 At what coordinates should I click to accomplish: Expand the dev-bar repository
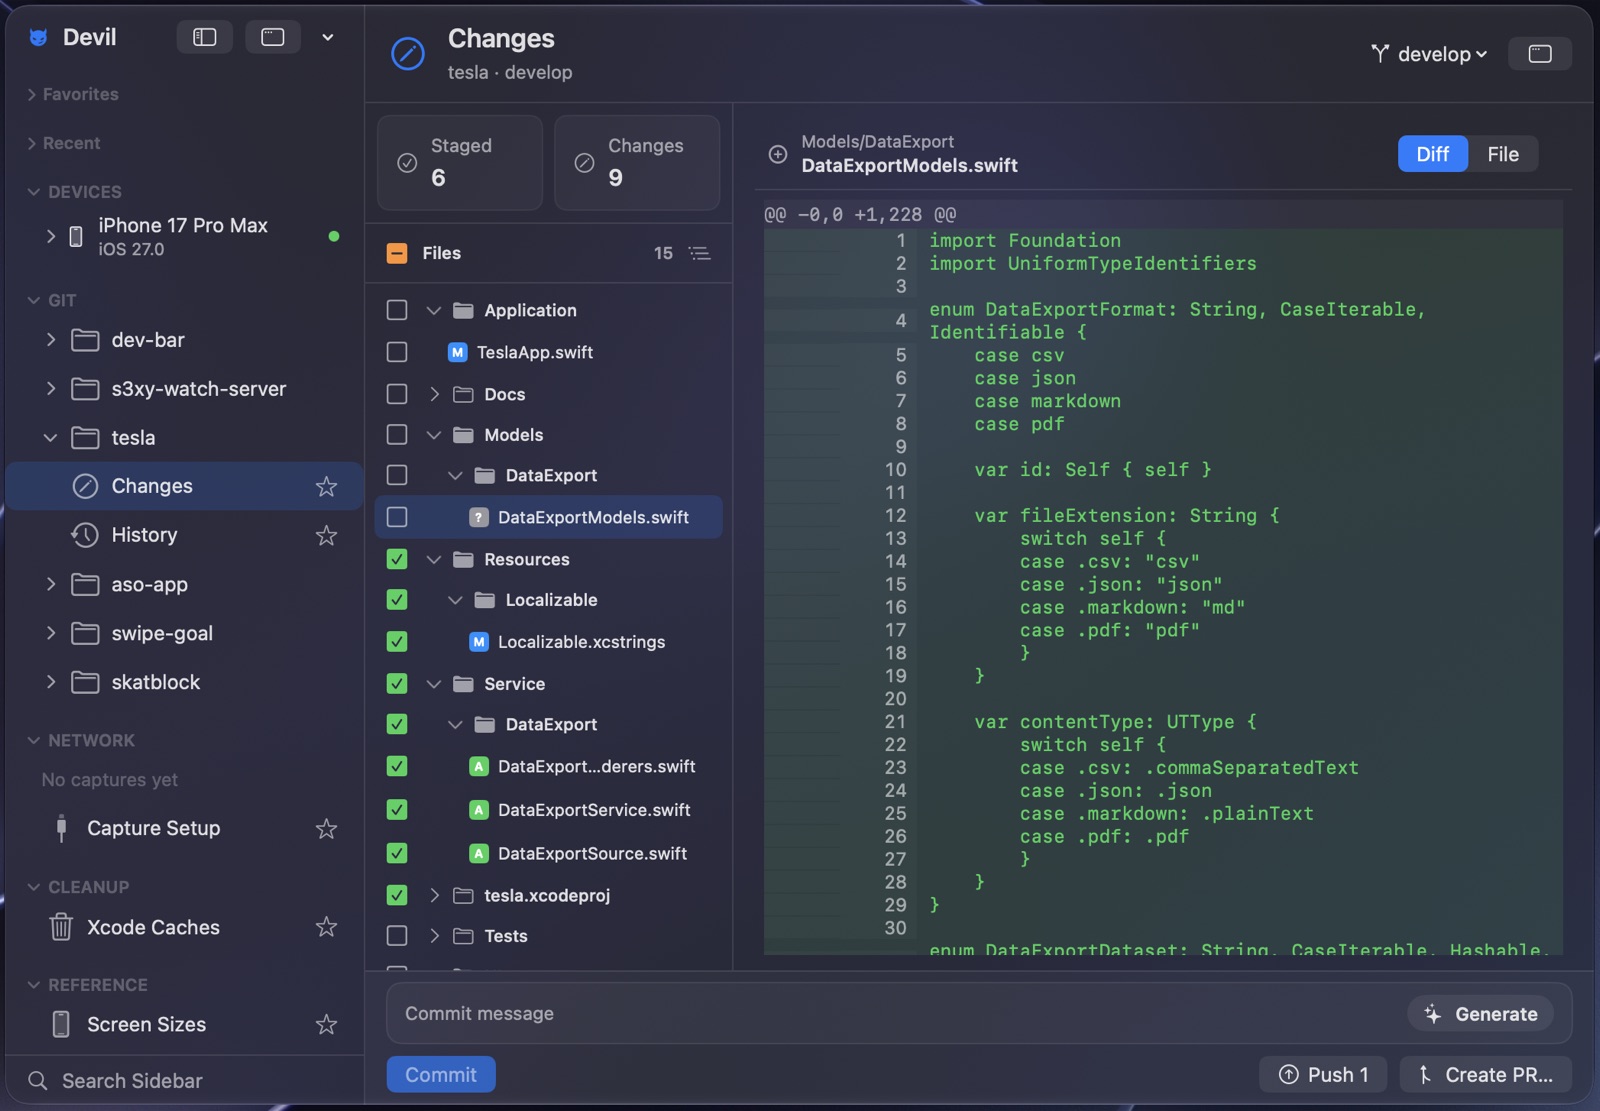[x=51, y=340]
